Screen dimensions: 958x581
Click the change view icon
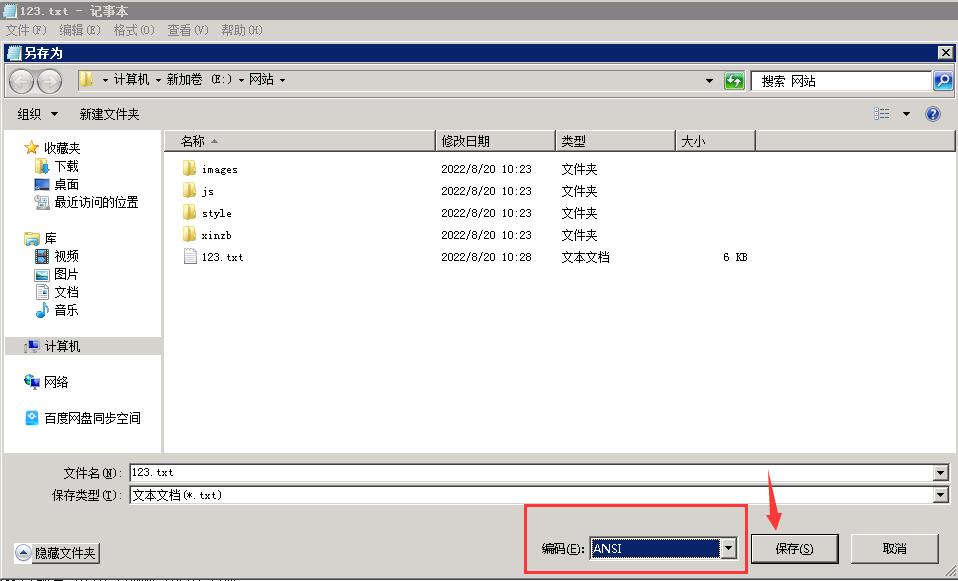point(882,114)
